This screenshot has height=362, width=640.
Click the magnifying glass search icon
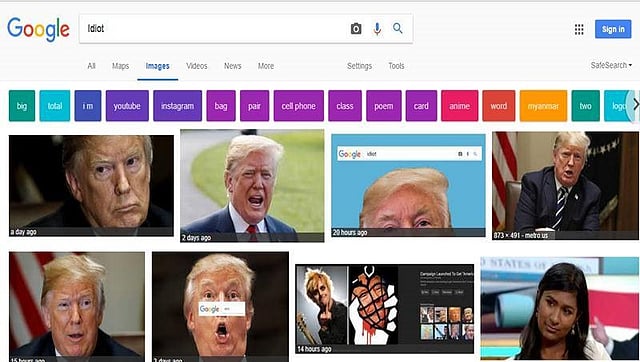(x=398, y=28)
